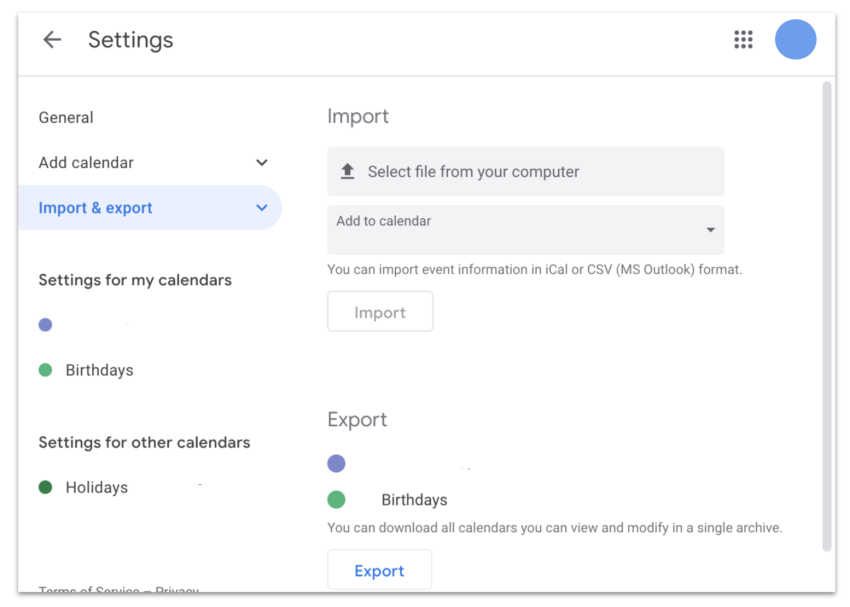Collapse the Import & export chevron
Viewport: 850px width, 607px height.
coord(262,208)
